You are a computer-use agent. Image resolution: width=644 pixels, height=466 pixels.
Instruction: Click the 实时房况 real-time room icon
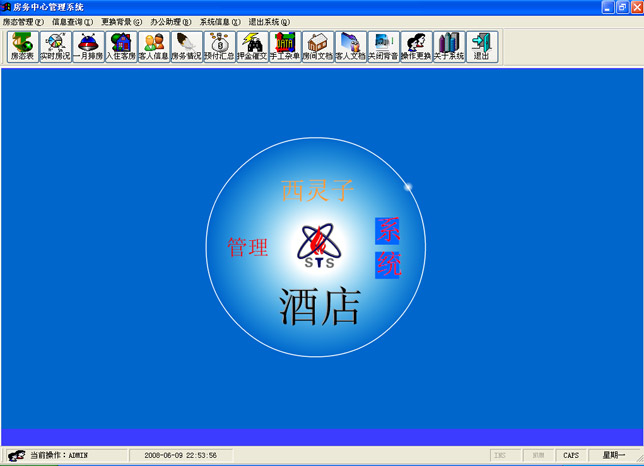tap(55, 46)
